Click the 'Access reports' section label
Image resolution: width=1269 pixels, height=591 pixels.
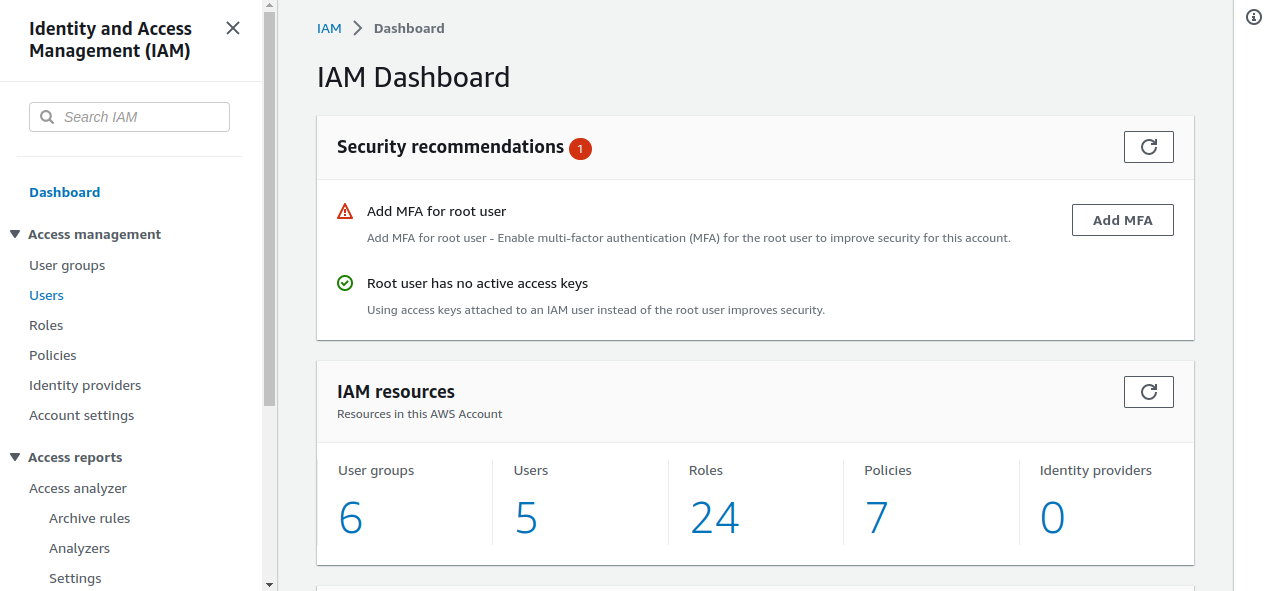(75, 457)
